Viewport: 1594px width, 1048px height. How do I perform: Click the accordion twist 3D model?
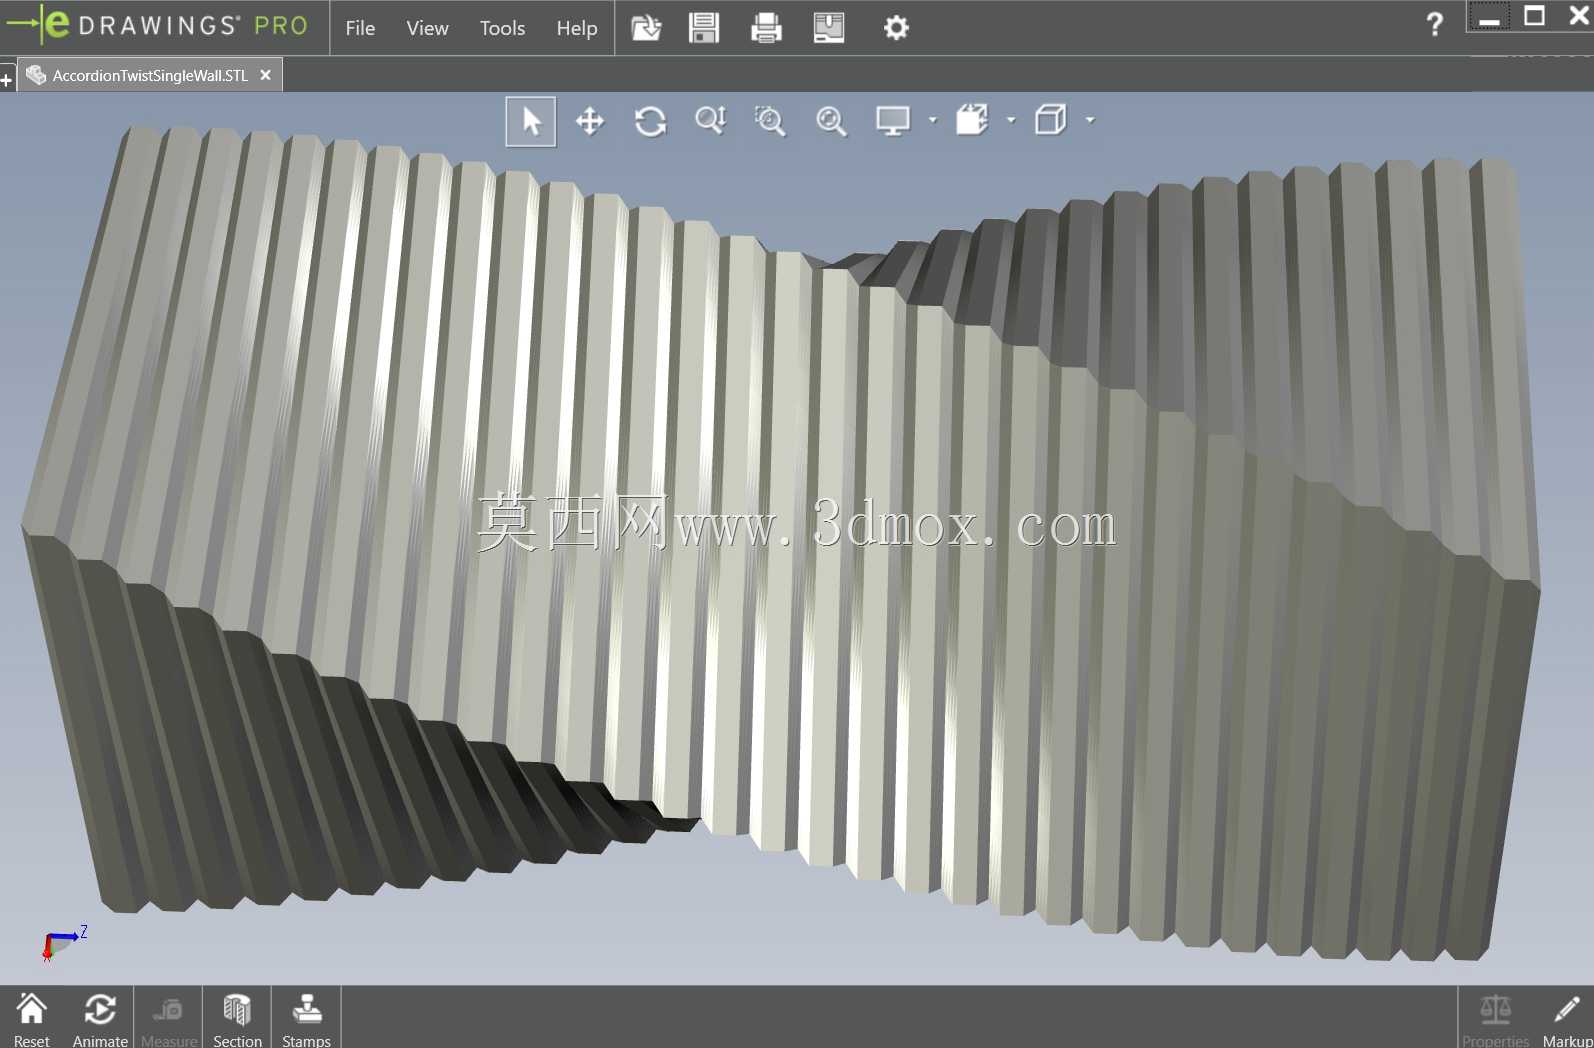pyautogui.click(x=780, y=545)
